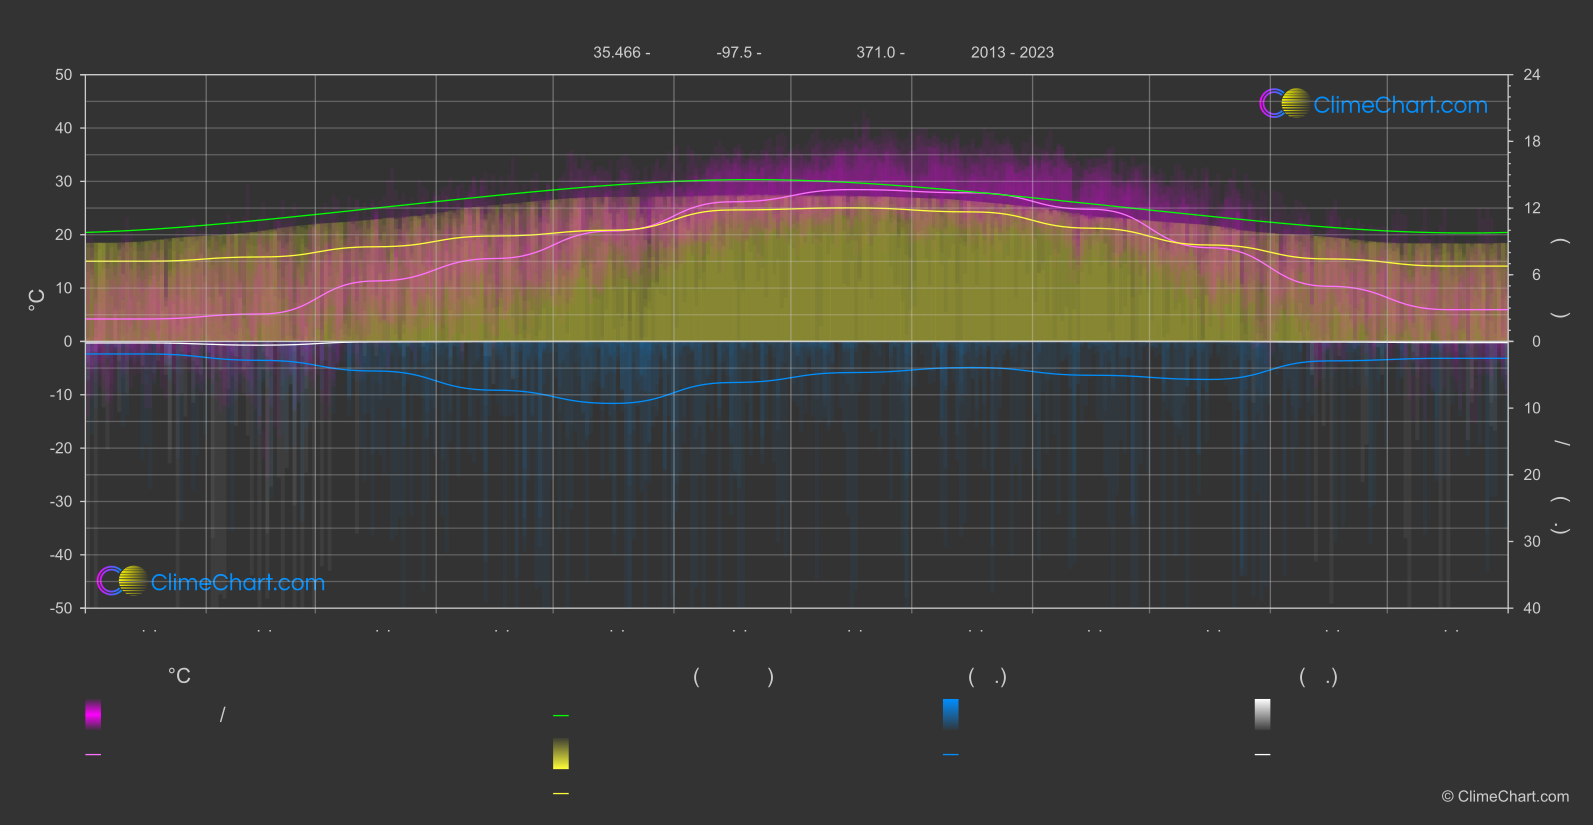Click the 50 tick on temperature axis
The height and width of the screenshot is (825, 1593).
coord(64,75)
